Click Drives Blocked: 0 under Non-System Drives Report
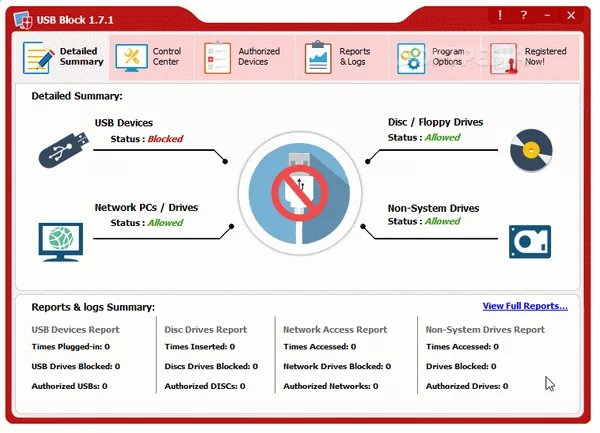This screenshot has height=433, width=600. point(461,366)
